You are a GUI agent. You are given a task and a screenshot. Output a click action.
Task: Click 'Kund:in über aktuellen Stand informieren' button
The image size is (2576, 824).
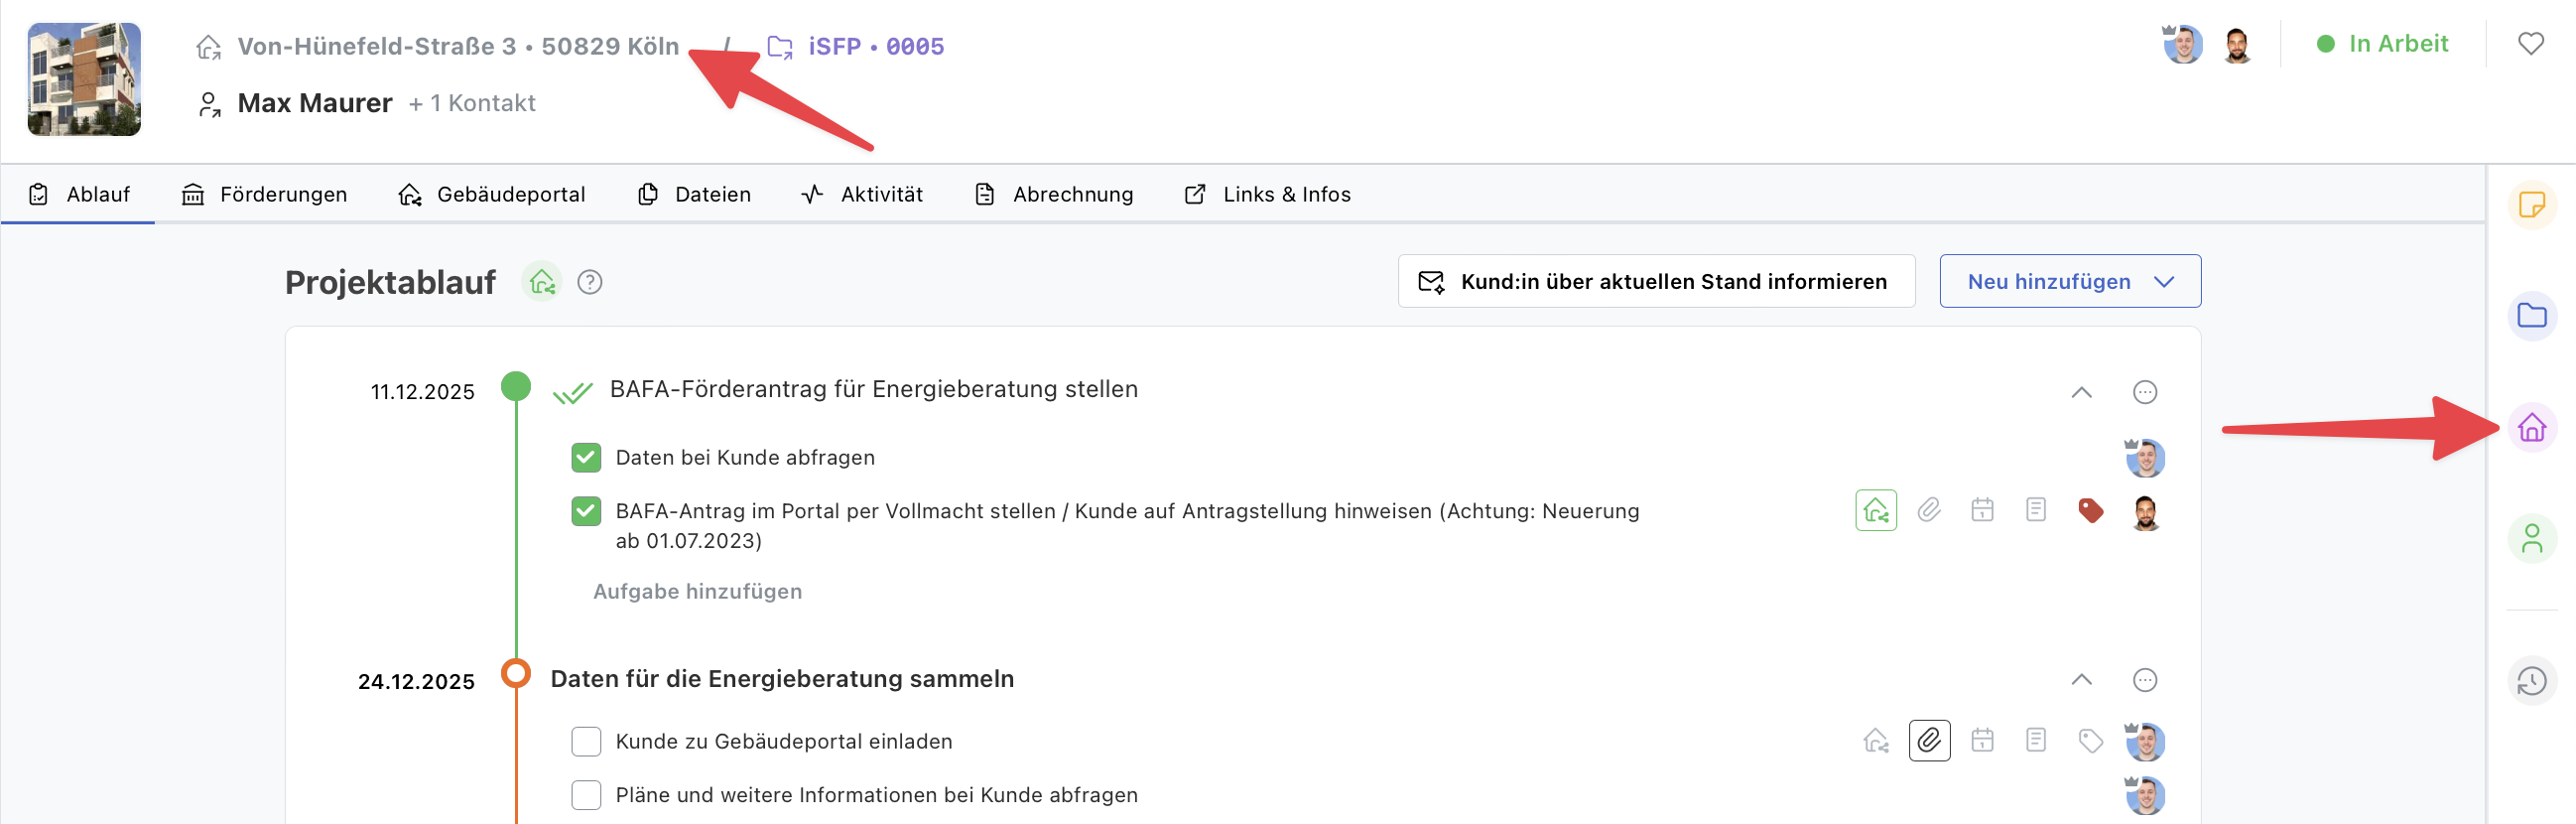(1655, 282)
